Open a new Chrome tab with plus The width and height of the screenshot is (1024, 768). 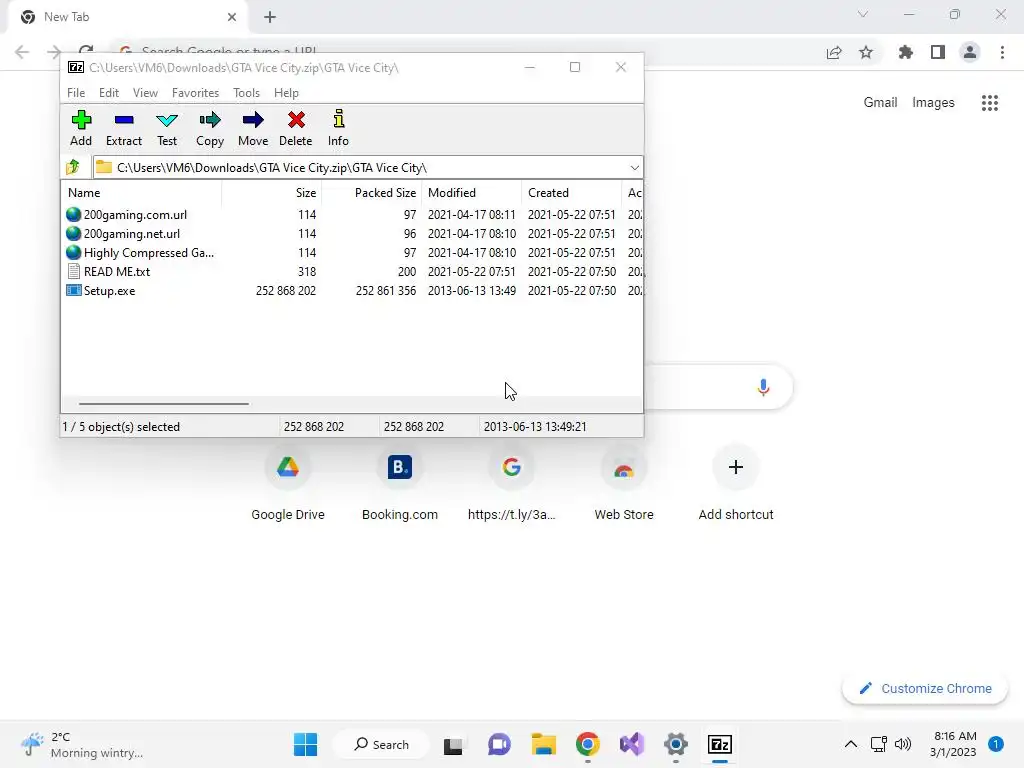pyautogui.click(x=270, y=17)
